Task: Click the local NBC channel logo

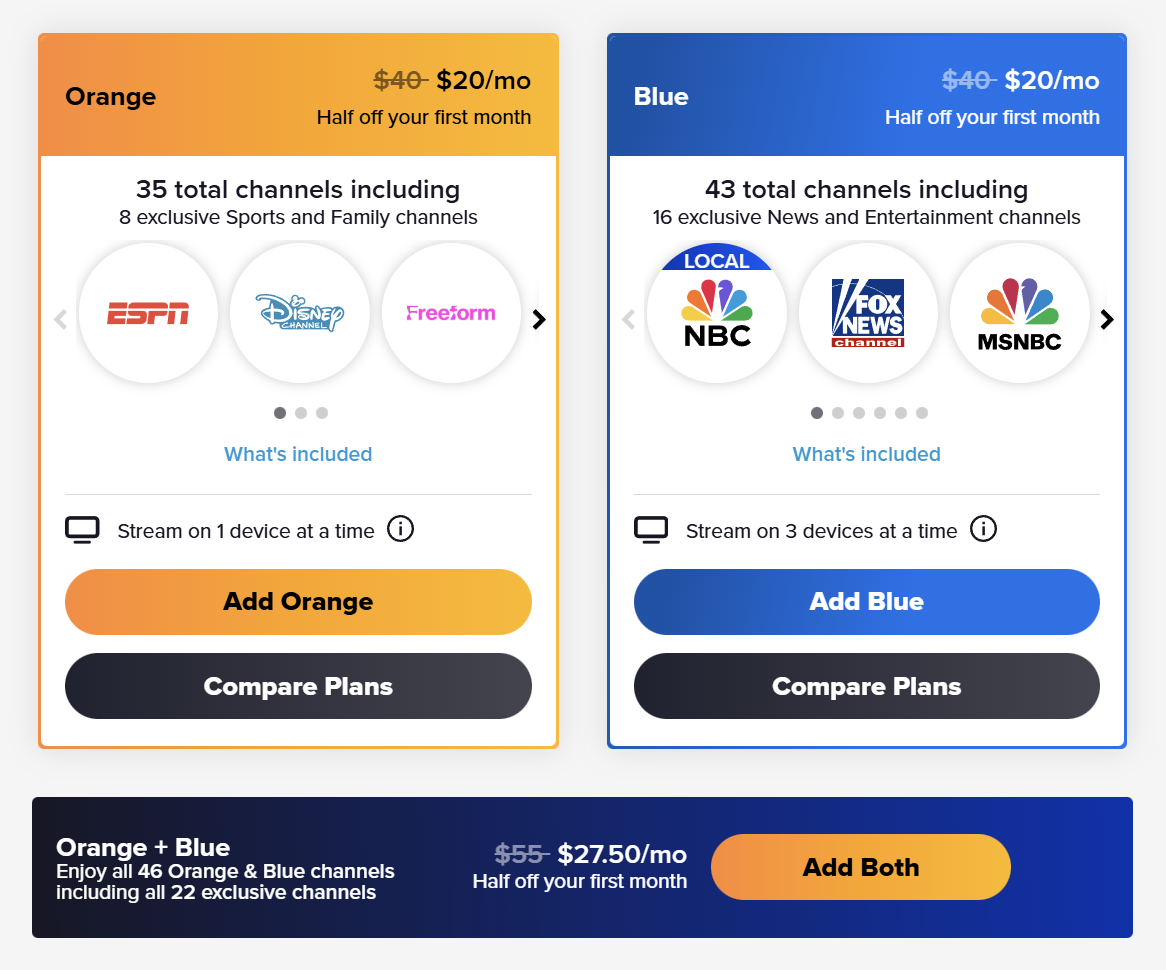Action: click(717, 313)
